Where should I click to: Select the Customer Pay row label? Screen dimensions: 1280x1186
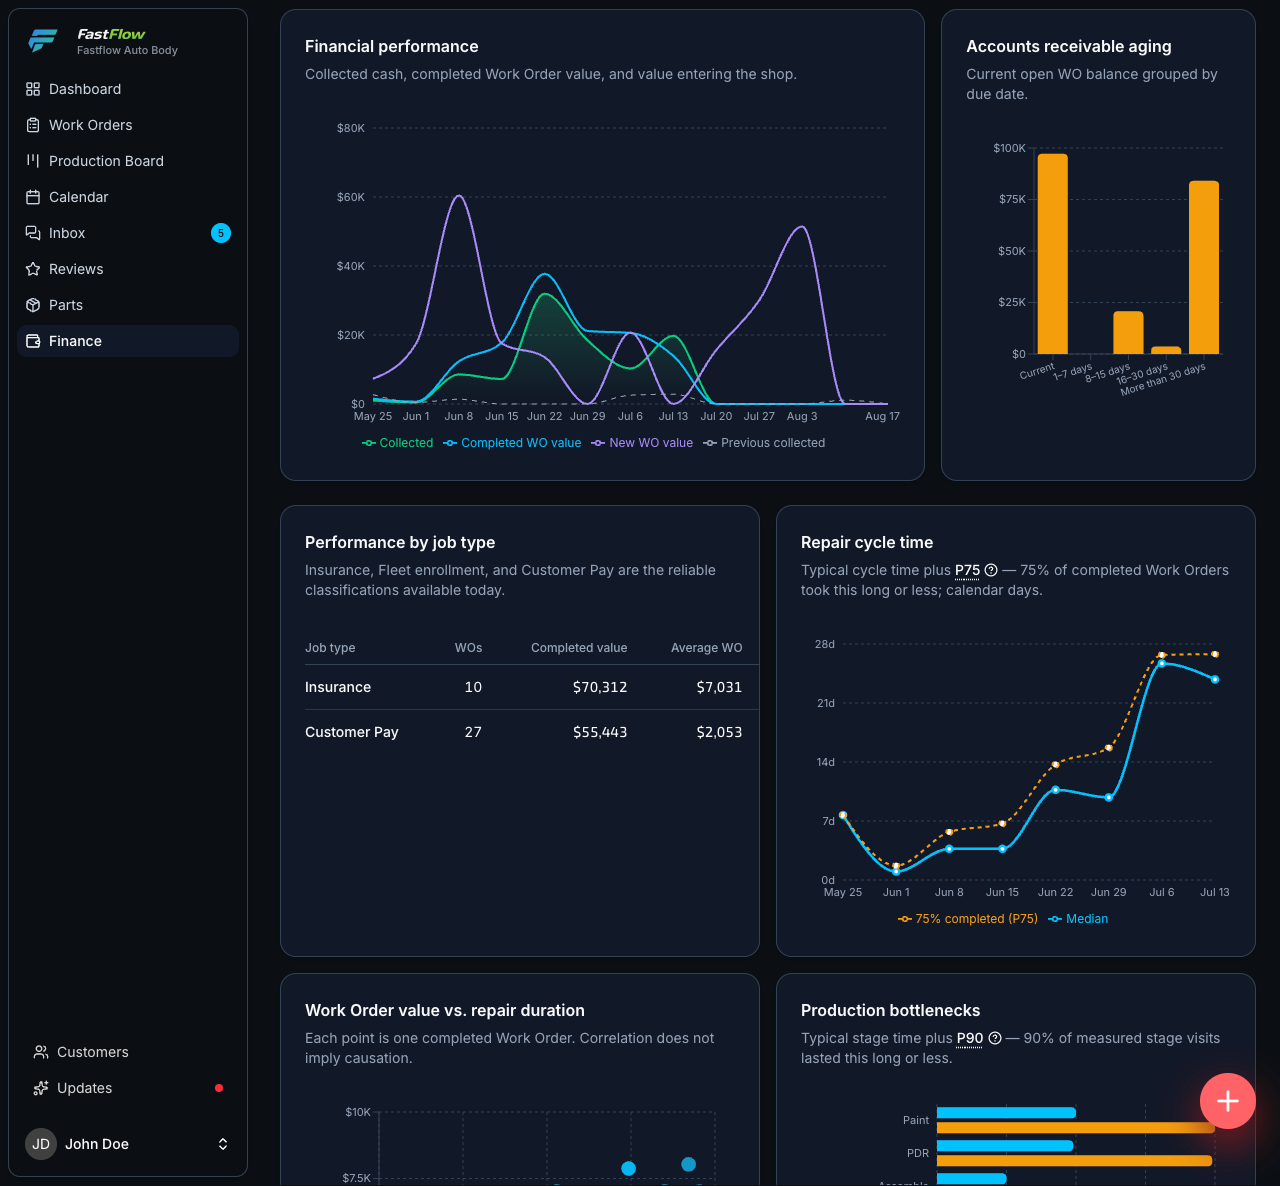tap(352, 732)
